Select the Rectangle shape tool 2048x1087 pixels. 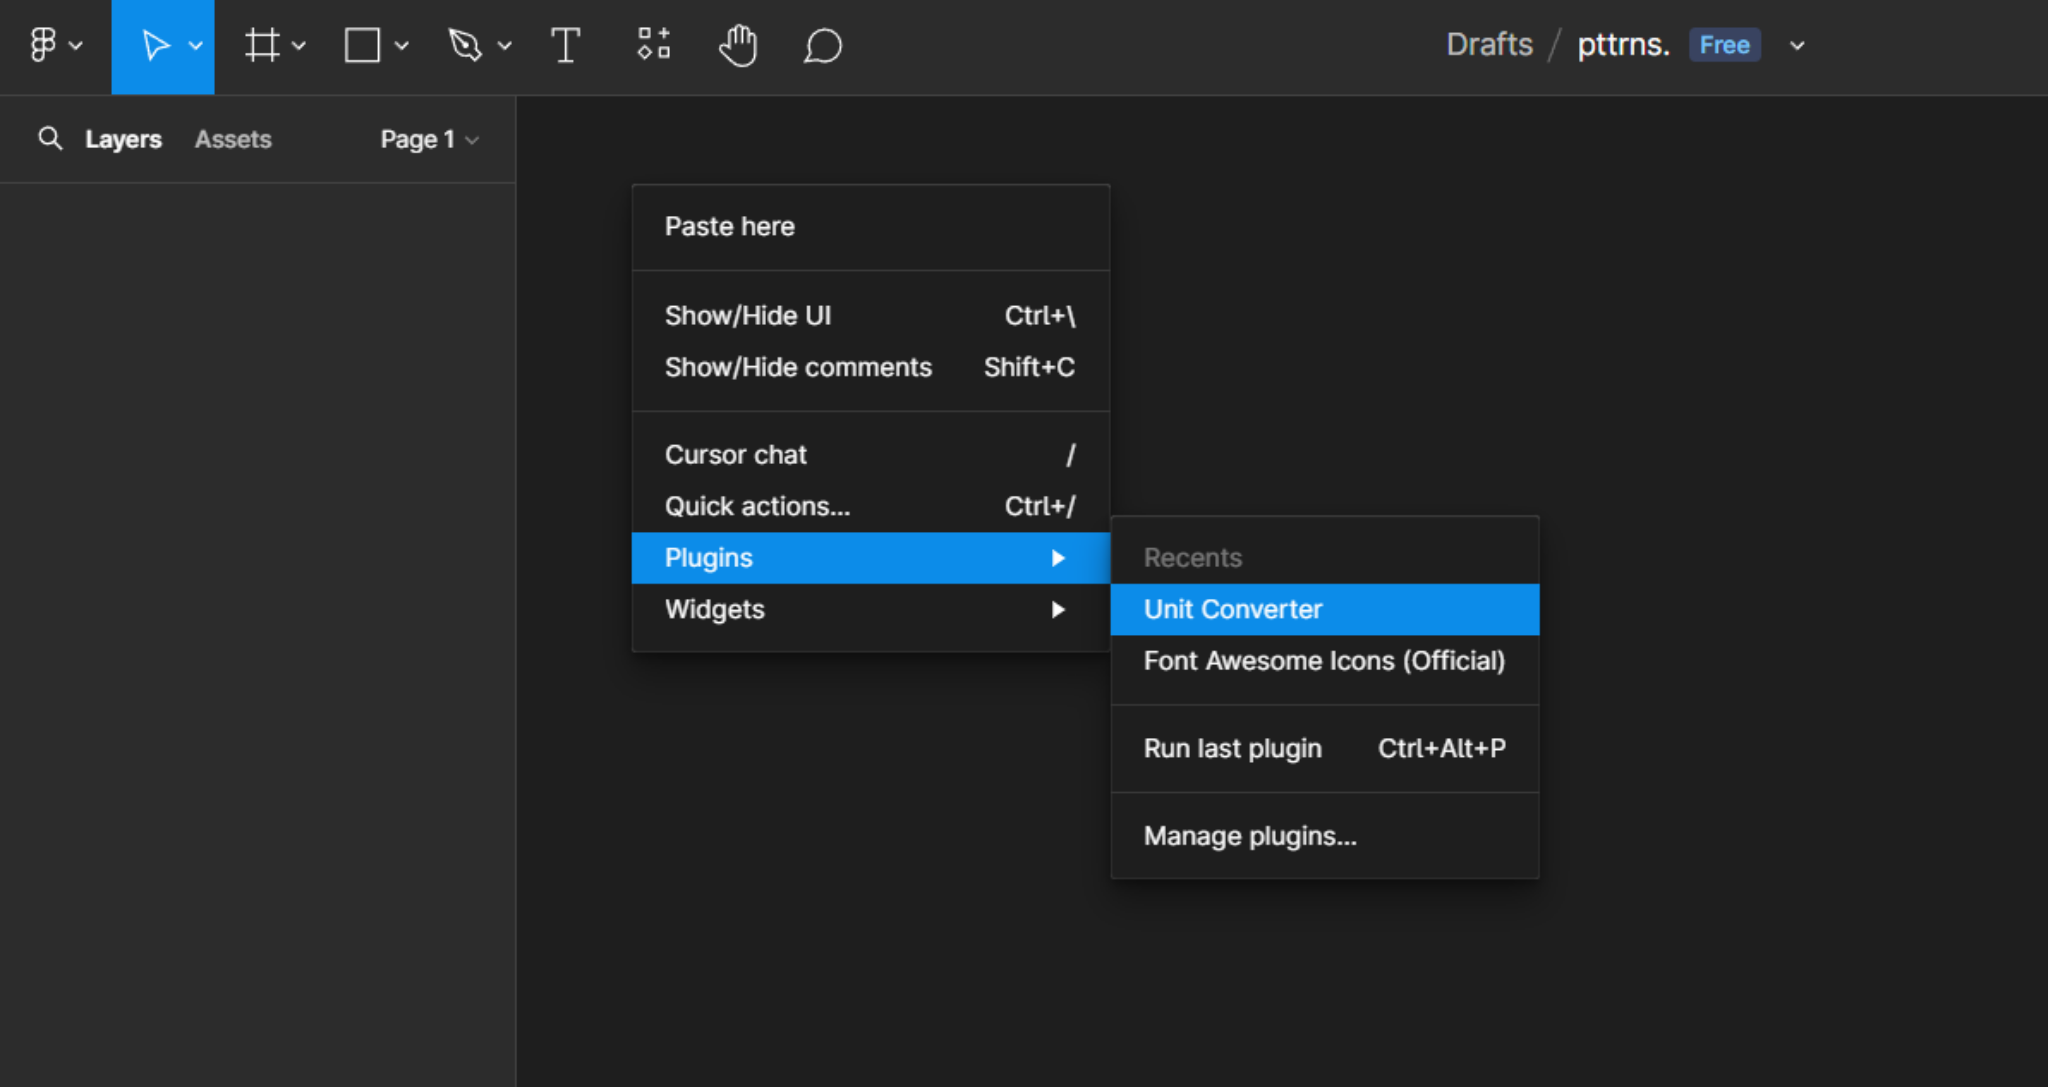362,44
